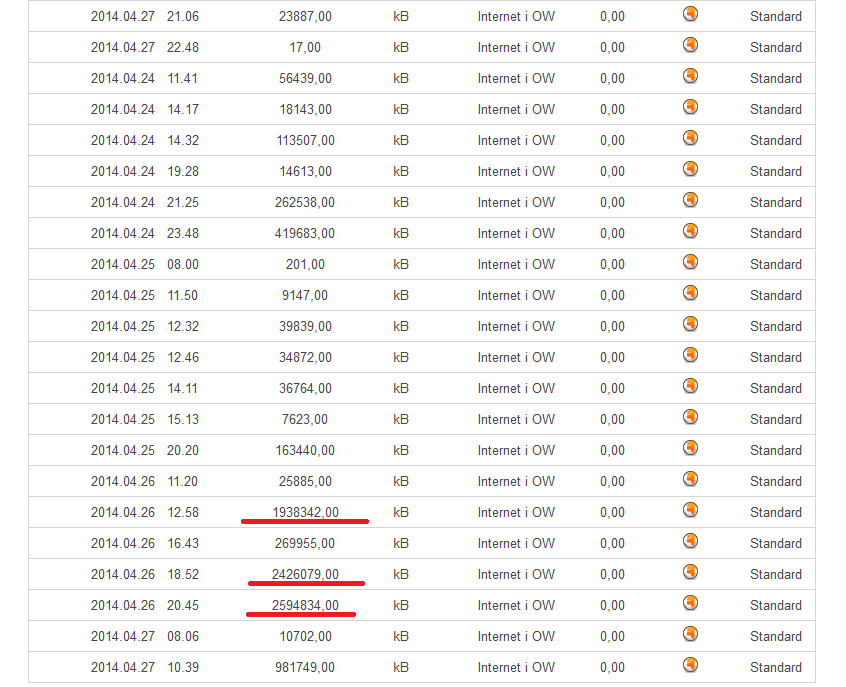The height and width of the screenshot is (687, 846).
Task: Click orange icon in the 11.50 row
Action: tap(690, 293)
